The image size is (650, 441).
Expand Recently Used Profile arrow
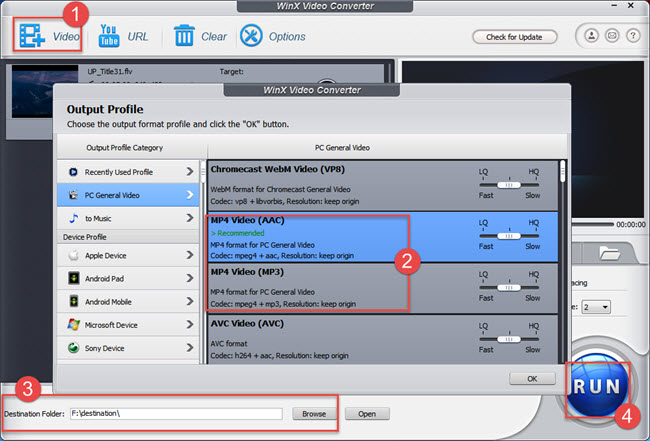(189, 172)
